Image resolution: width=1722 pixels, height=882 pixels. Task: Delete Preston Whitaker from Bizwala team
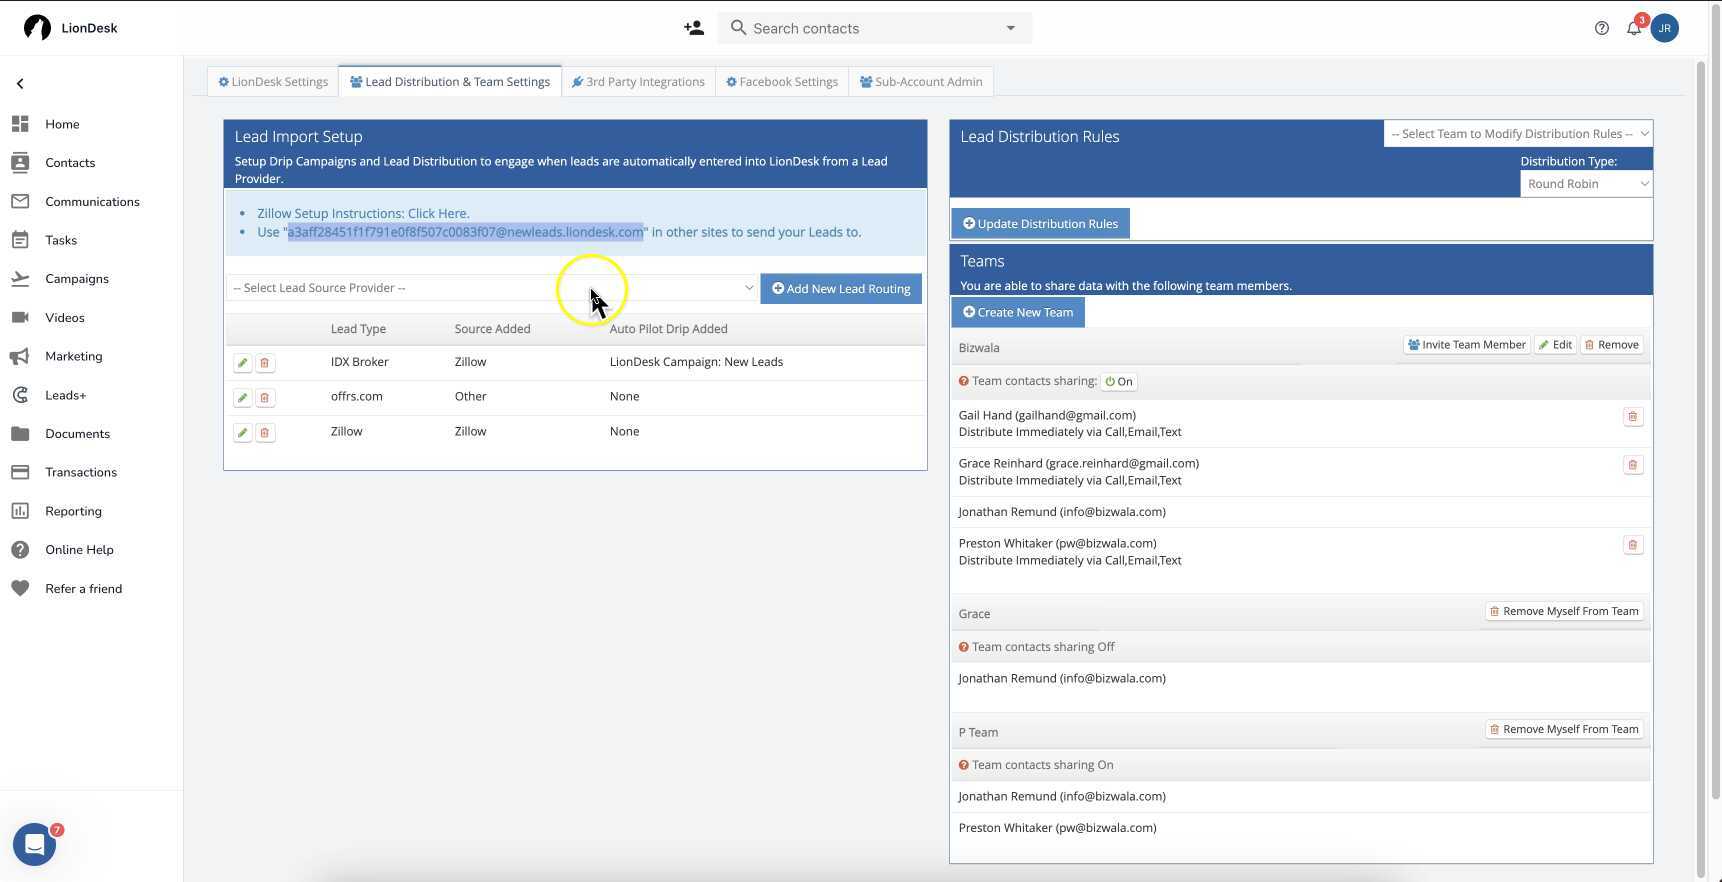1632,545
